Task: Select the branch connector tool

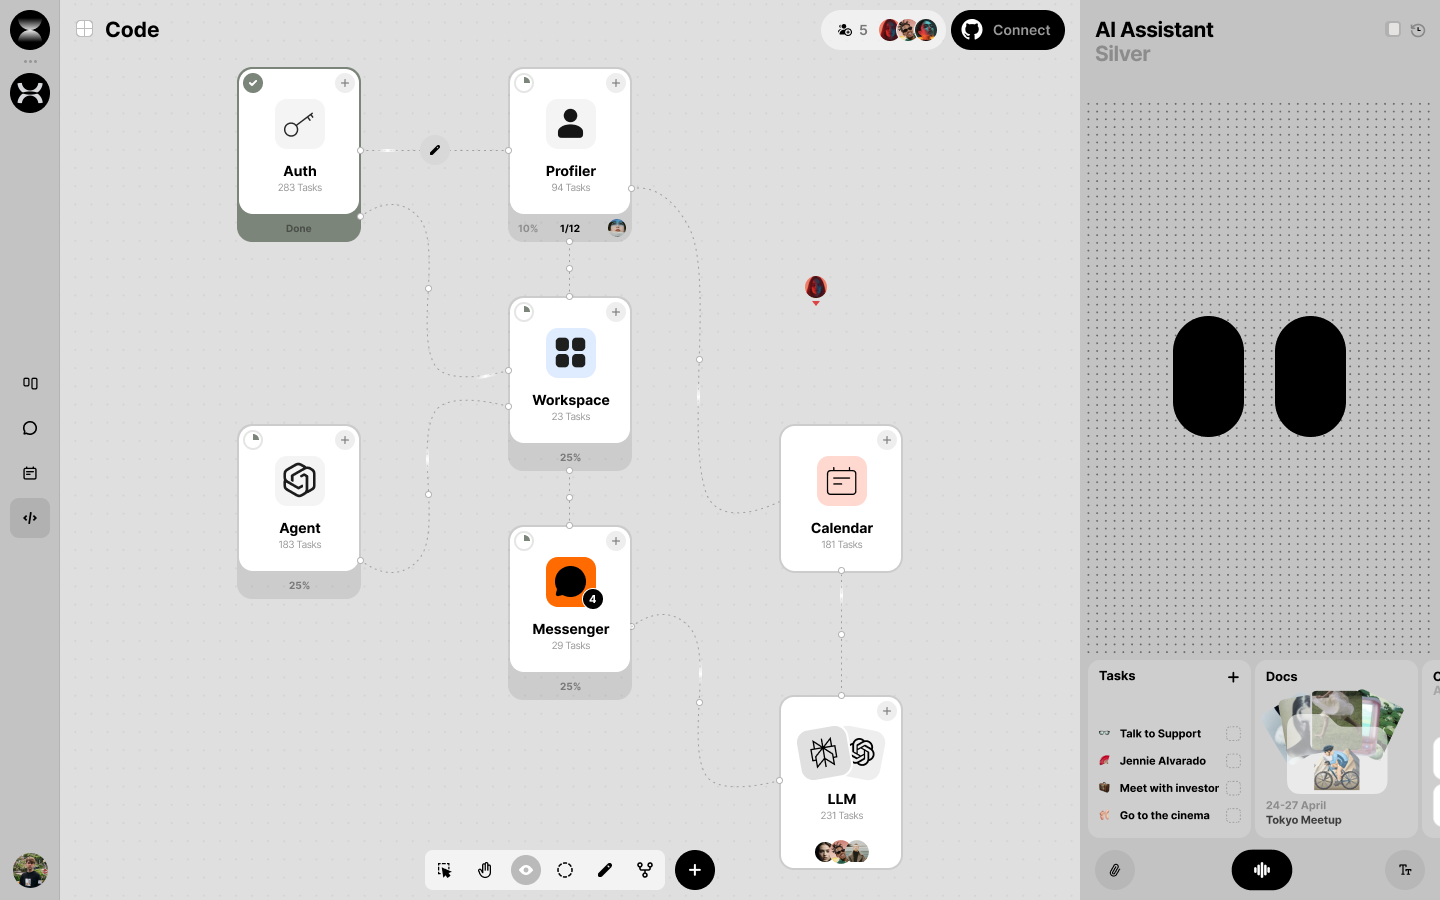Action: click(x=645, y=870)
